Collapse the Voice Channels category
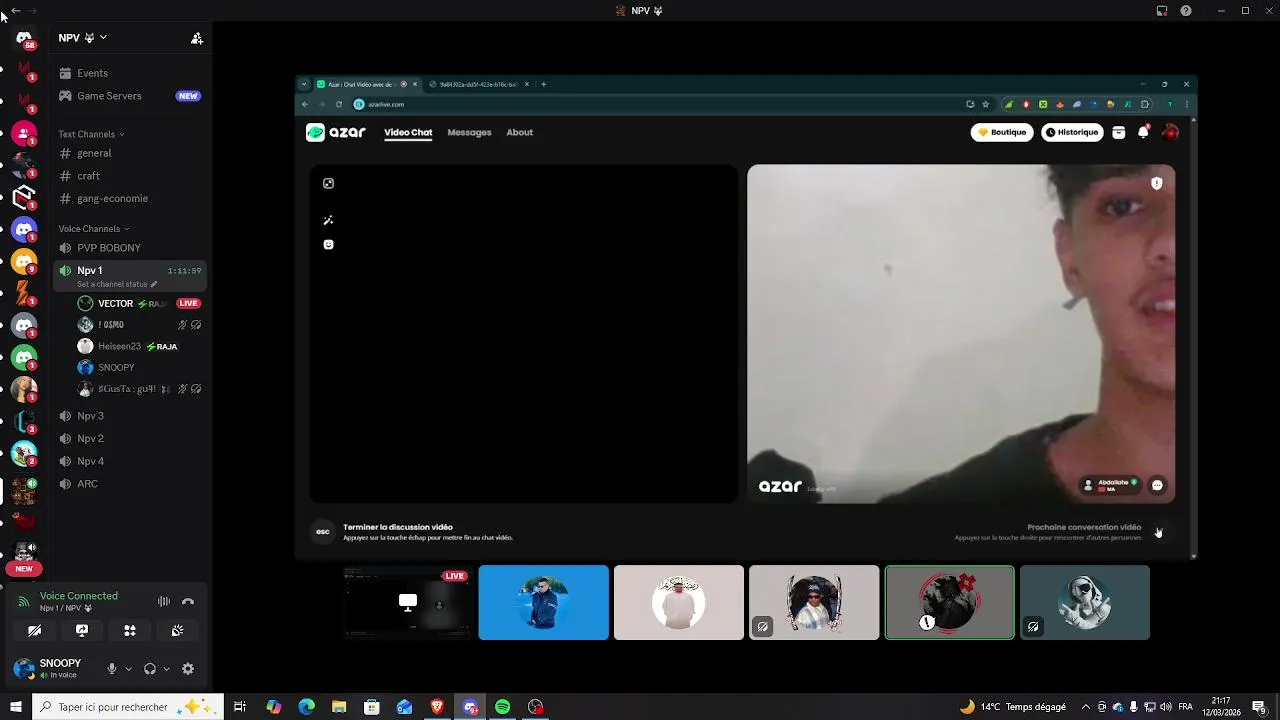1280x720 pixels. (93, 229)
